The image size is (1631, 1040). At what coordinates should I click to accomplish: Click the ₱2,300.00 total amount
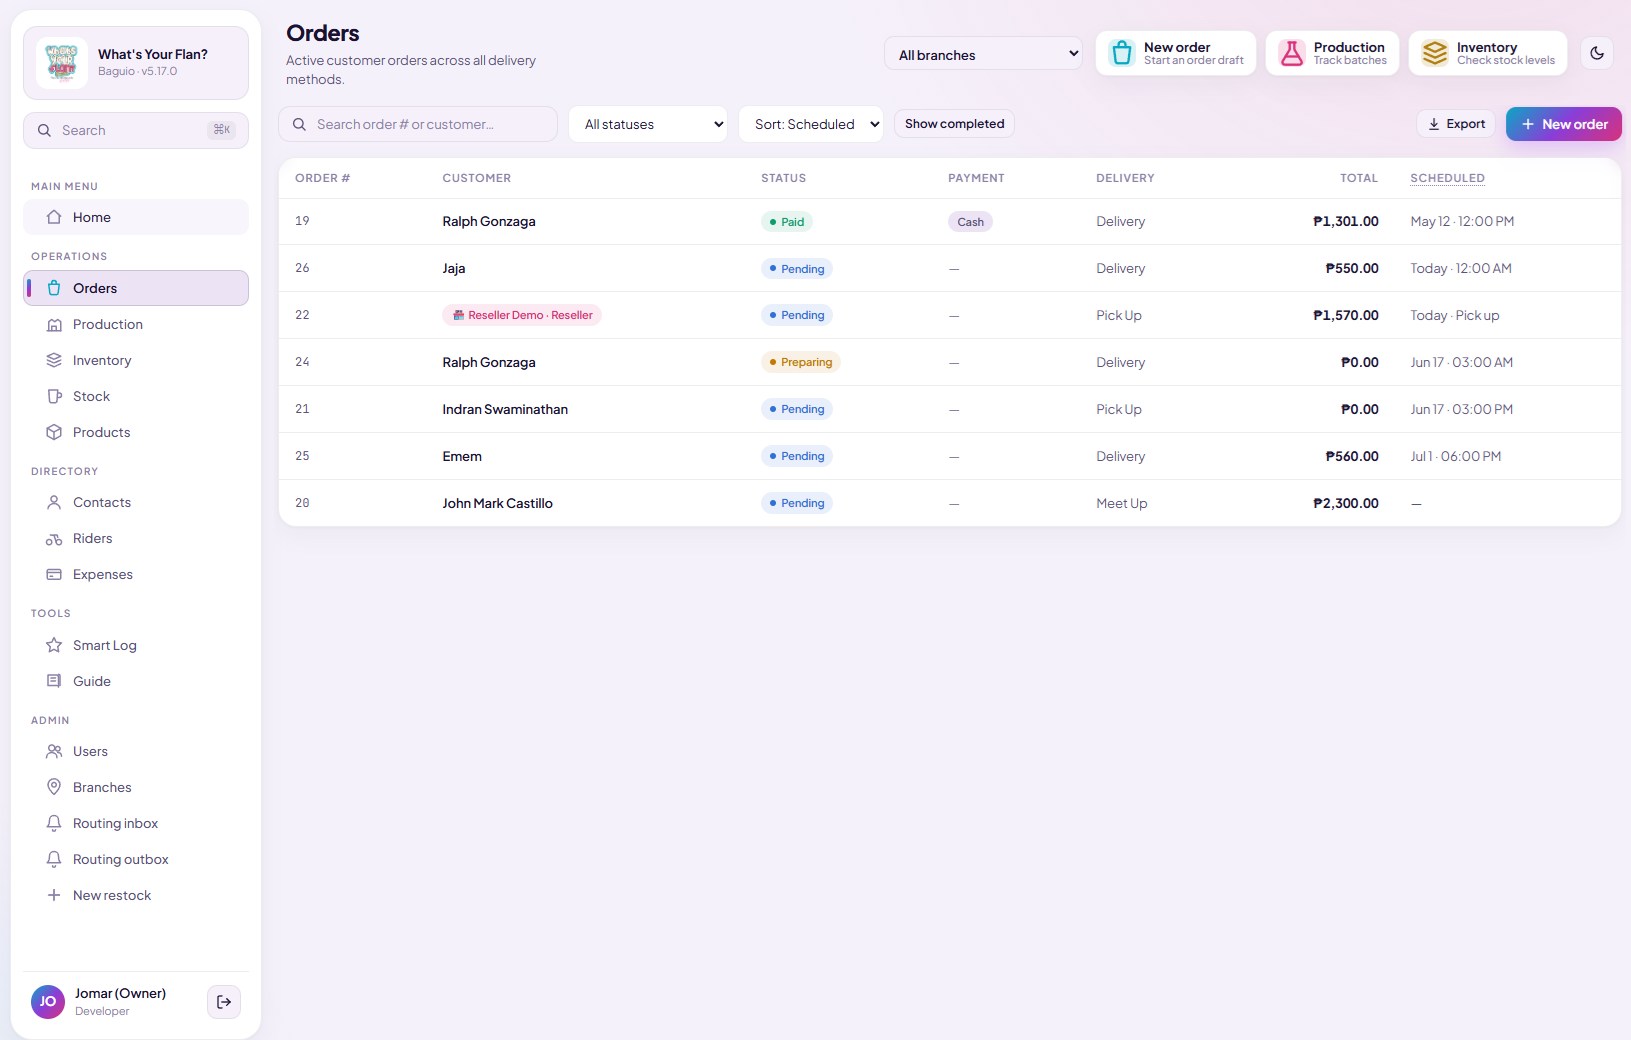1345,503
